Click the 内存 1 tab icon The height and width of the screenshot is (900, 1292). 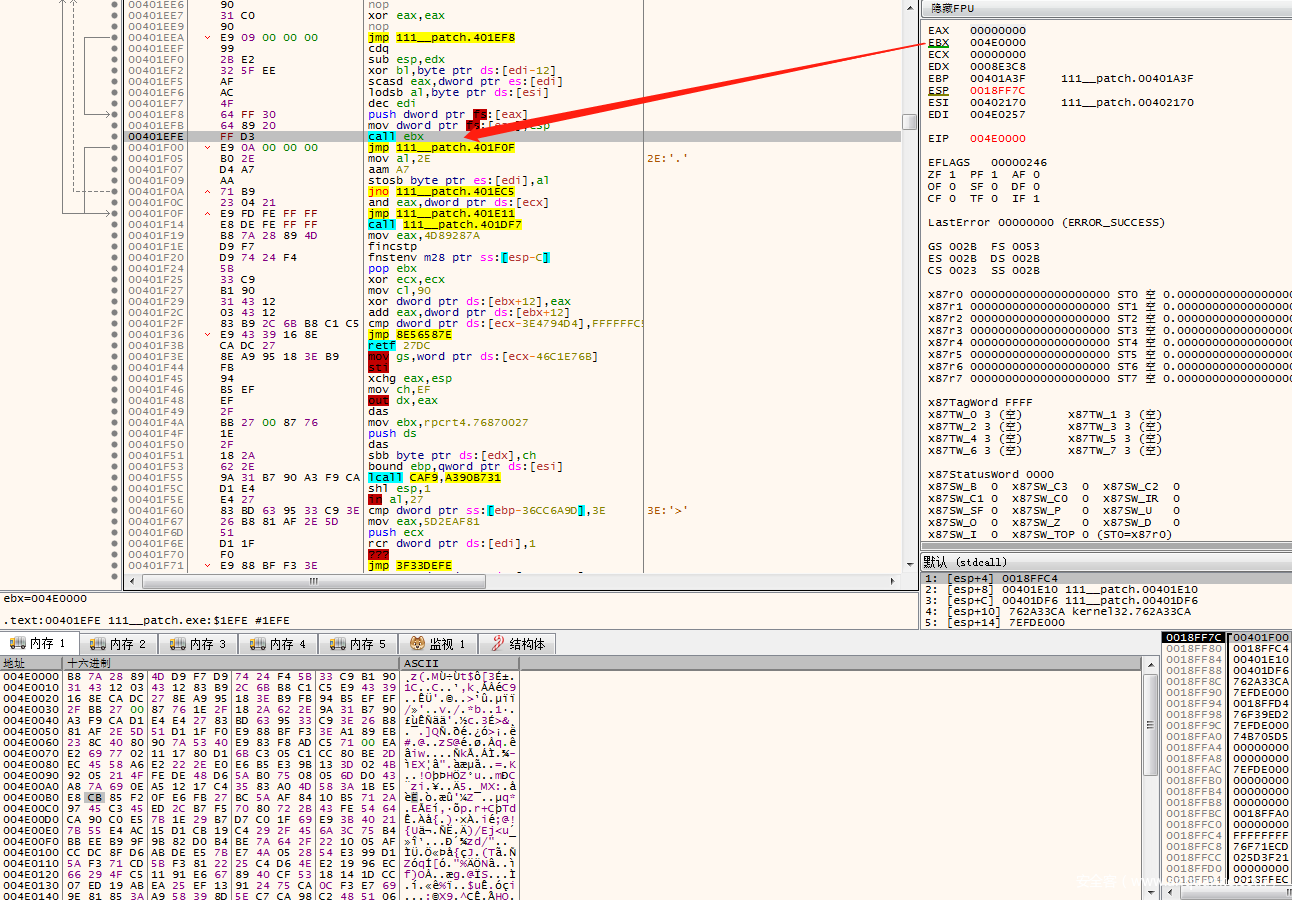(17, 644)
